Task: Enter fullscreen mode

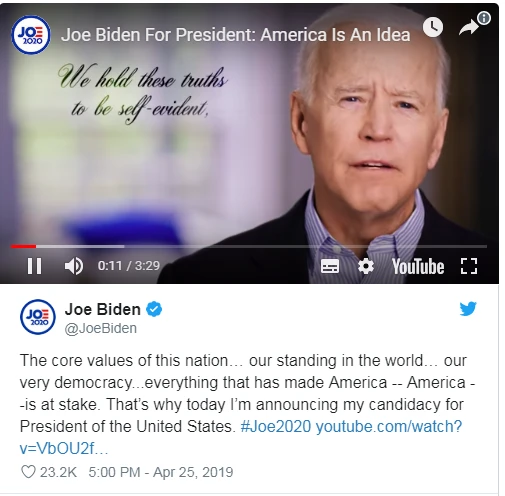Action: (469, 266)
